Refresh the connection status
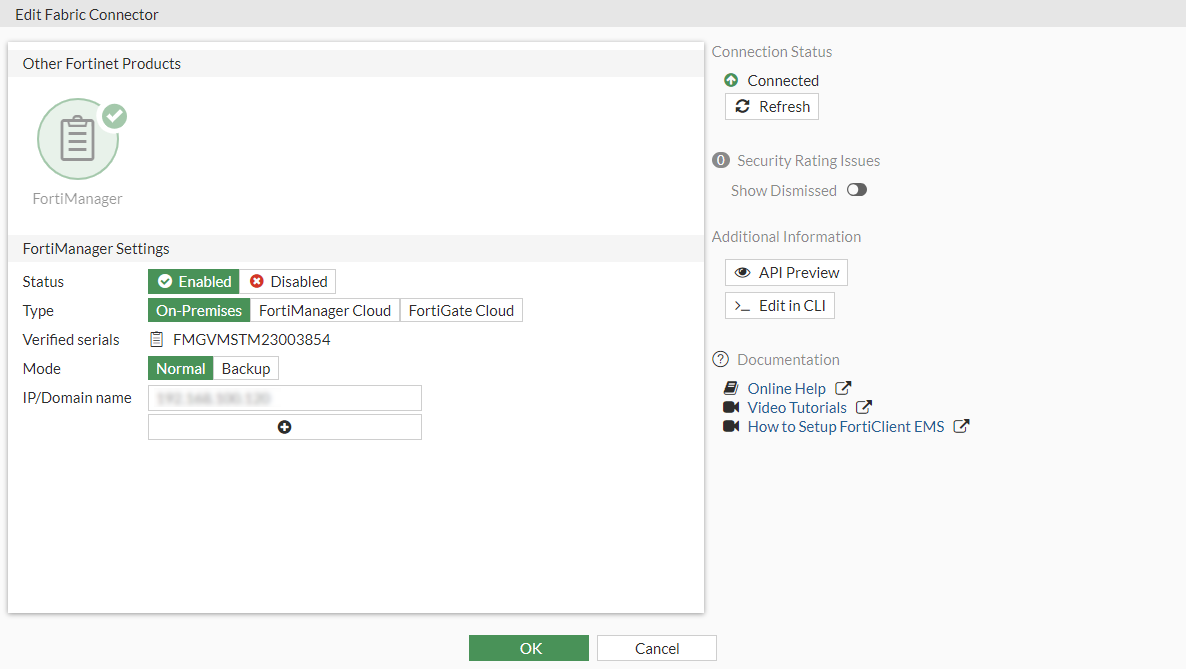The width and height of the screenshot is (1186, 669). tap(772, 107)
